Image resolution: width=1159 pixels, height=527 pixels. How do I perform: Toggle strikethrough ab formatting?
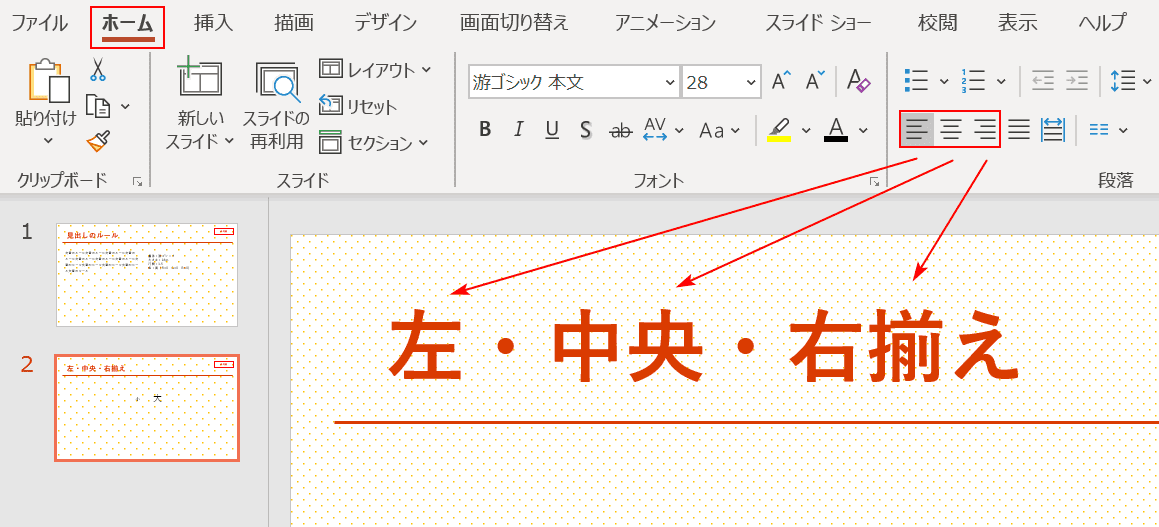click(x=621, y=130)
